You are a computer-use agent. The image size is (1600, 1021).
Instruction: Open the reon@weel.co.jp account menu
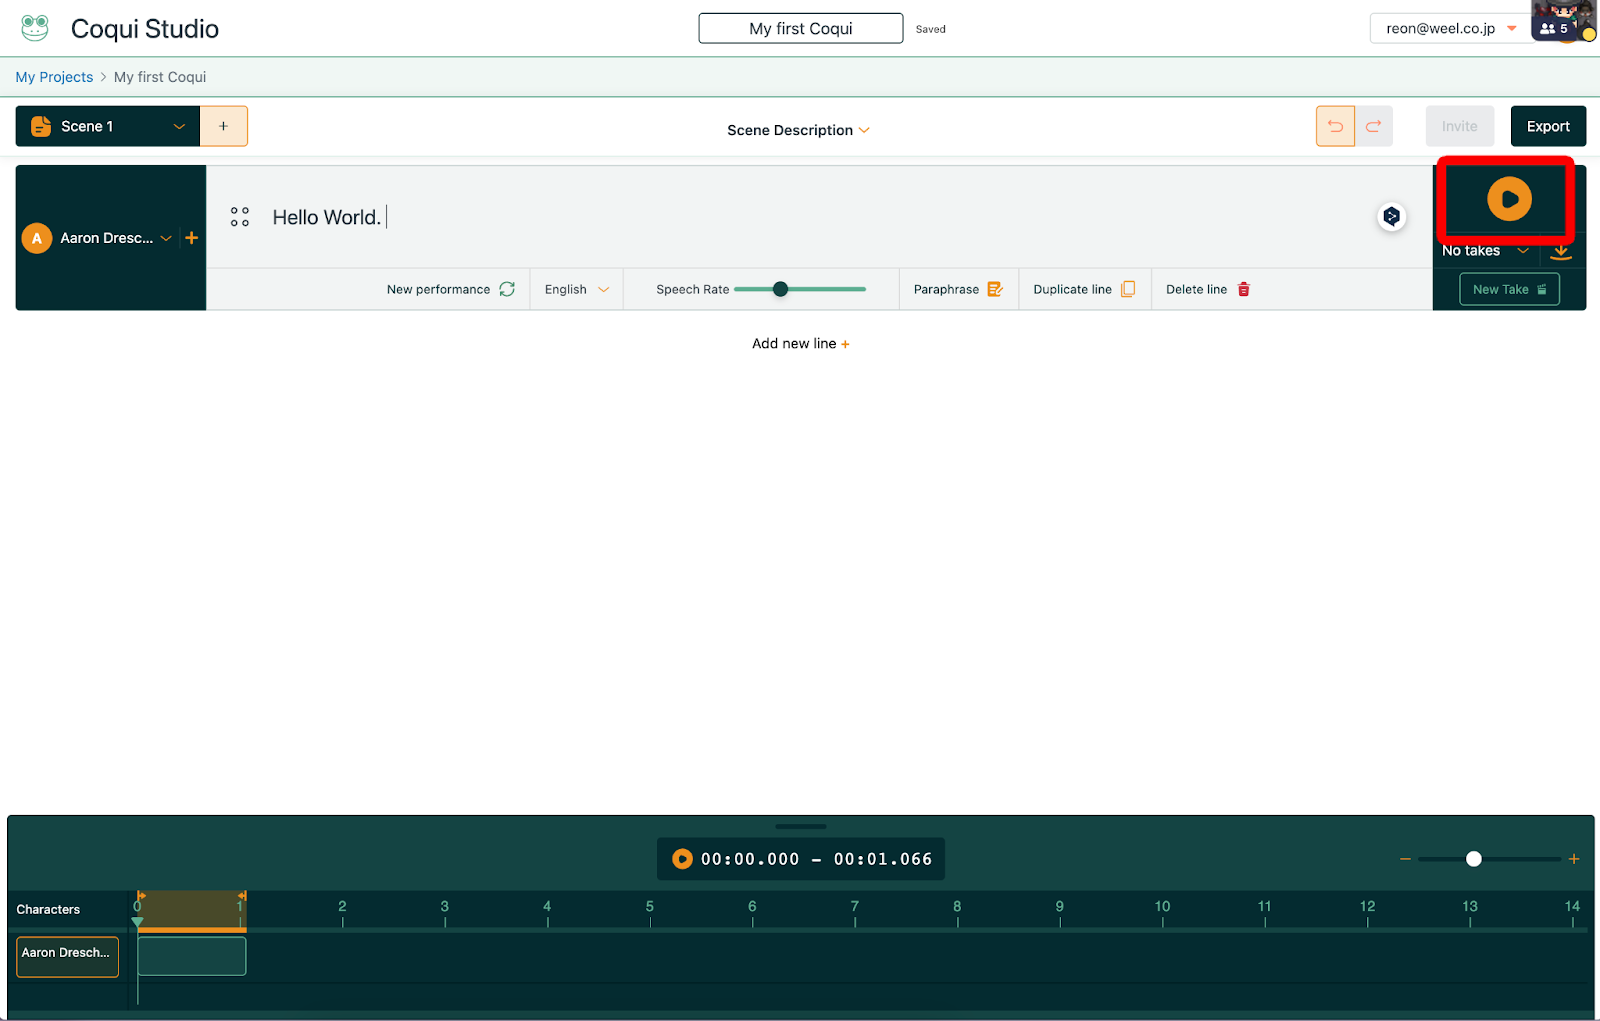[1450, 28]
